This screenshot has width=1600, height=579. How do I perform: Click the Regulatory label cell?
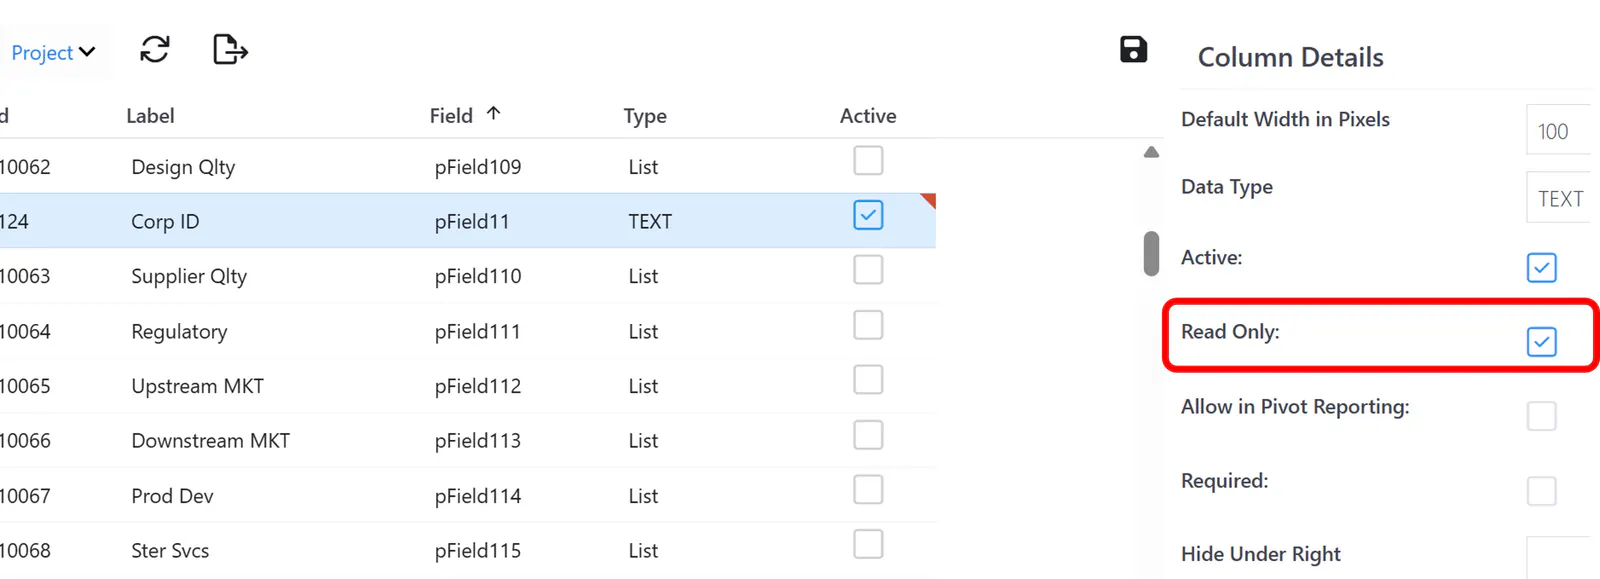point(179,332)
